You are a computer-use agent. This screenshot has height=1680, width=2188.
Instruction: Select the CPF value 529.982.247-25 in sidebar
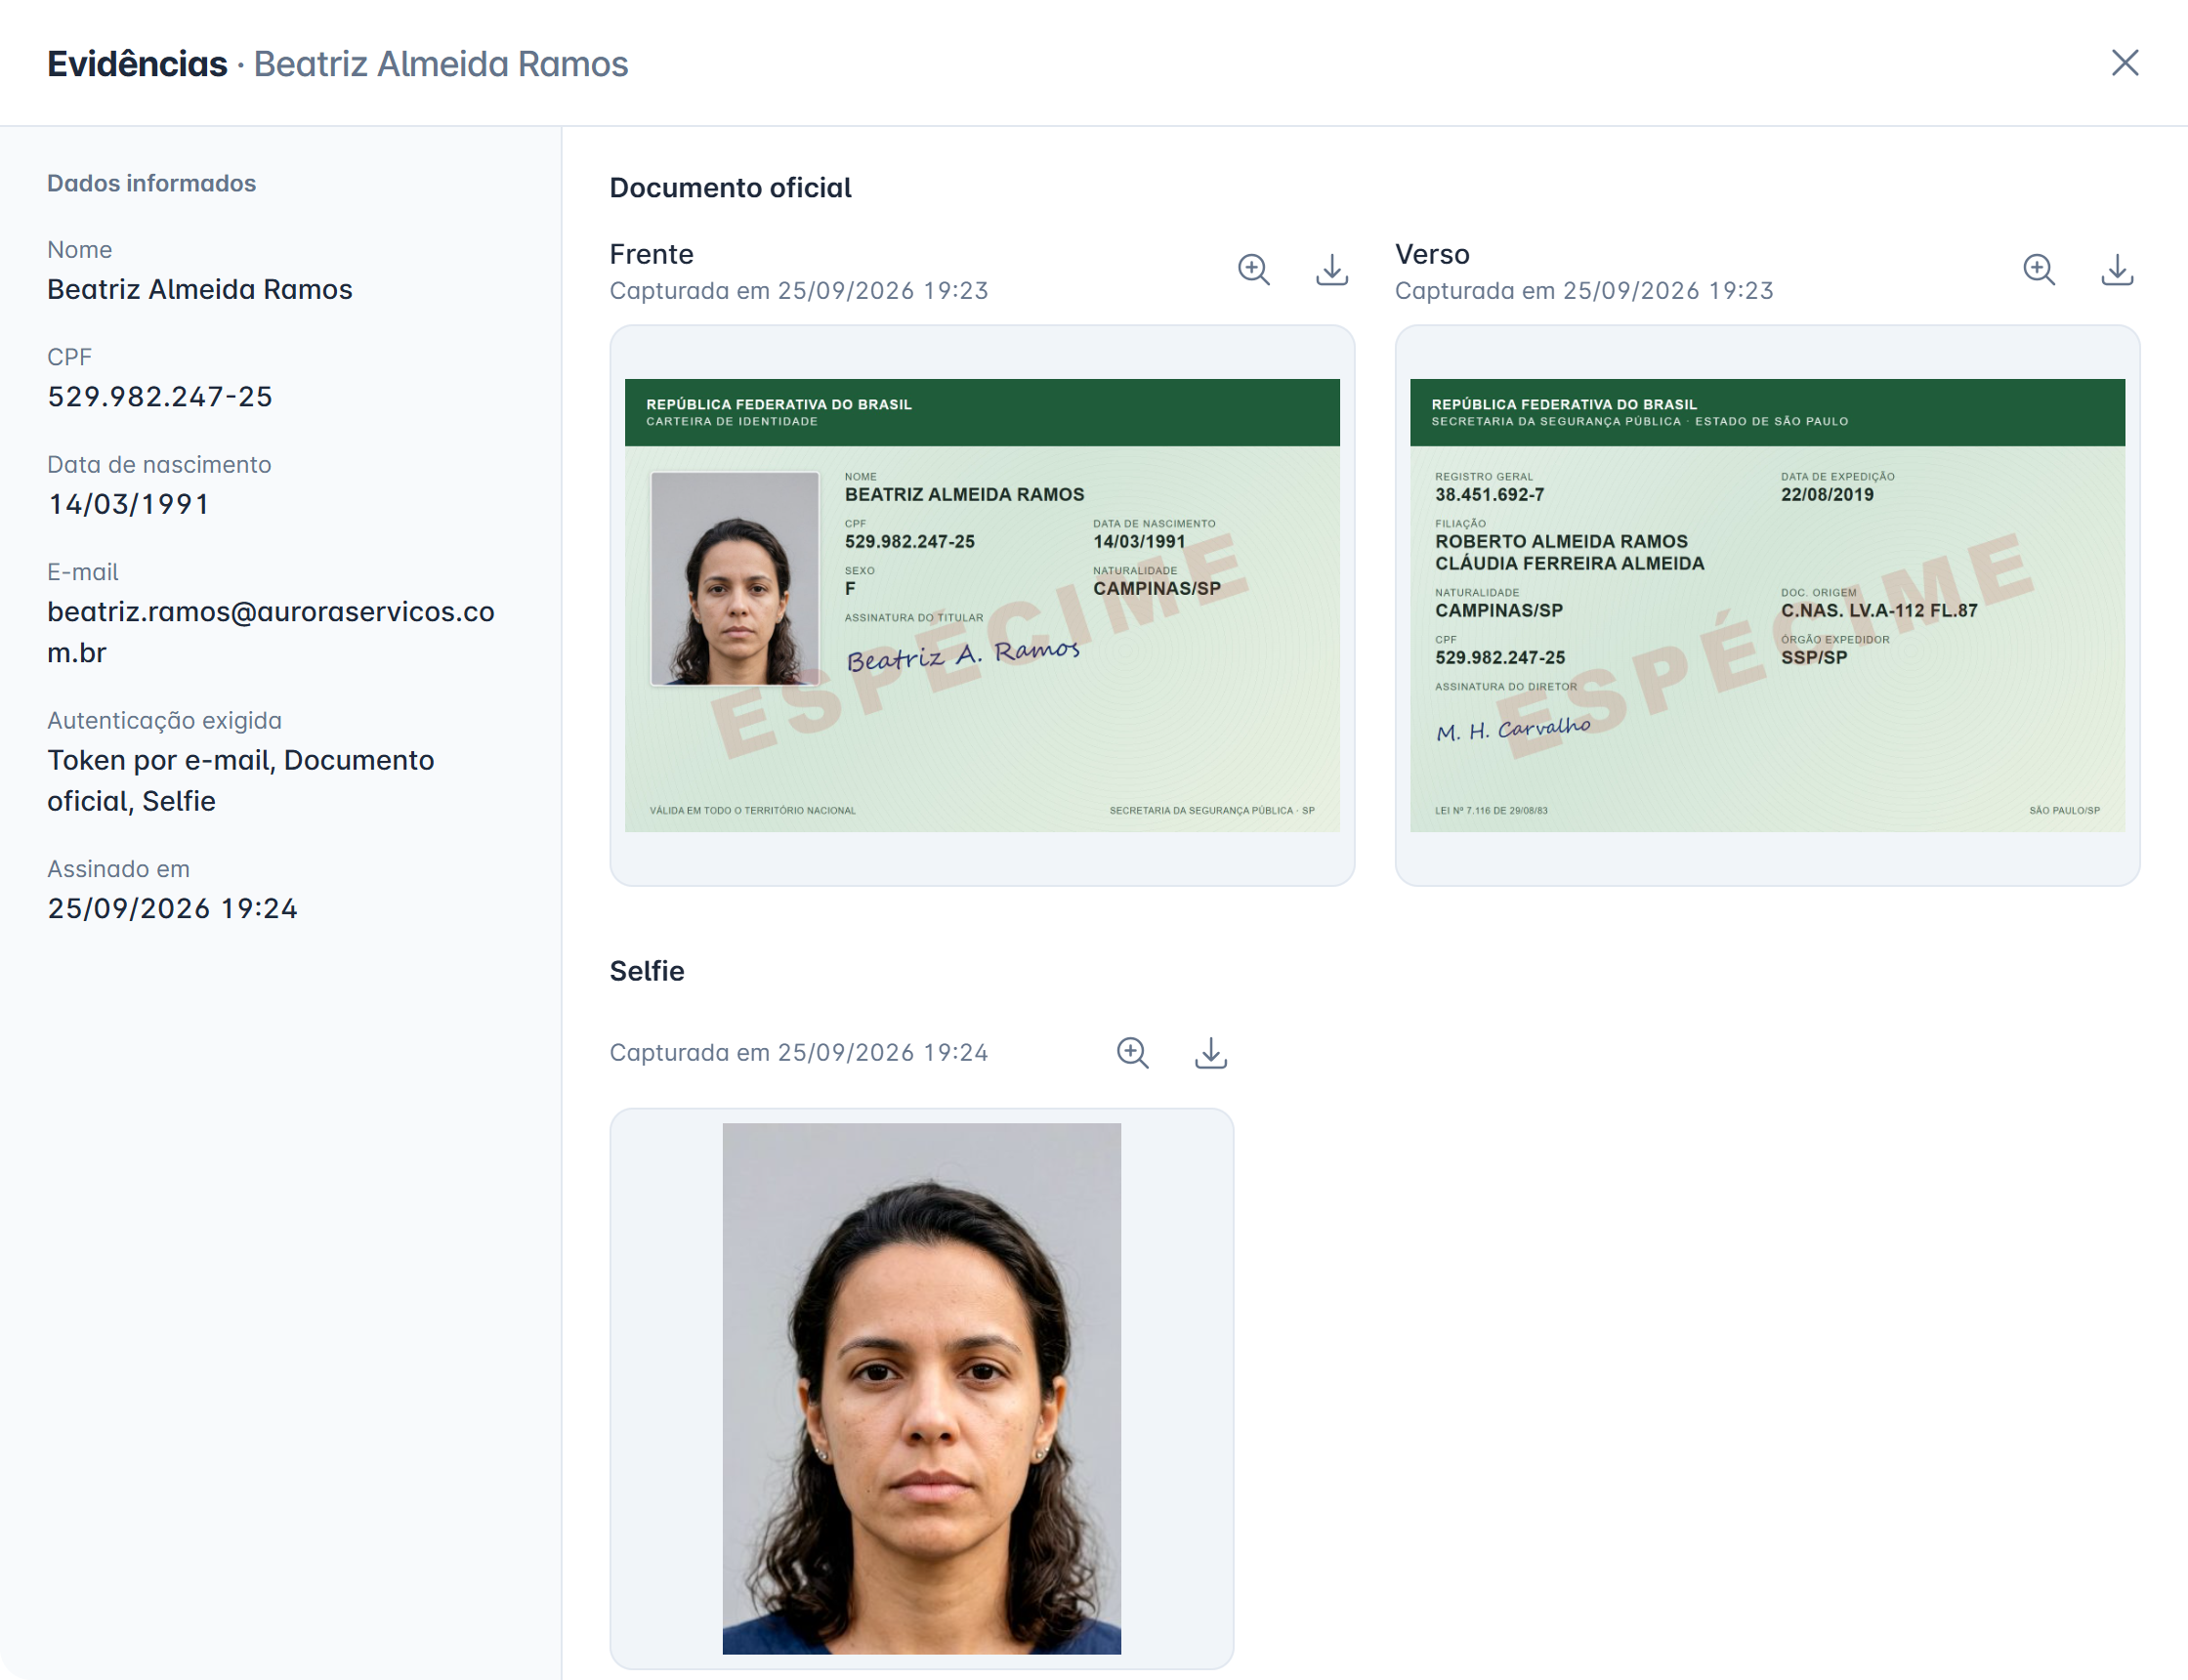pos(160,397)
